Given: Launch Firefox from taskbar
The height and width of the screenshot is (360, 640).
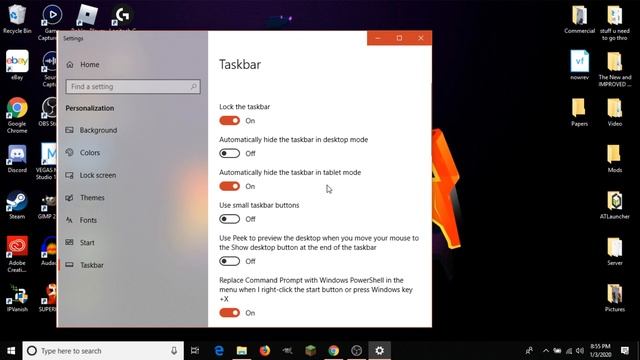Looking at the screenshot, I should click(265, 351).
